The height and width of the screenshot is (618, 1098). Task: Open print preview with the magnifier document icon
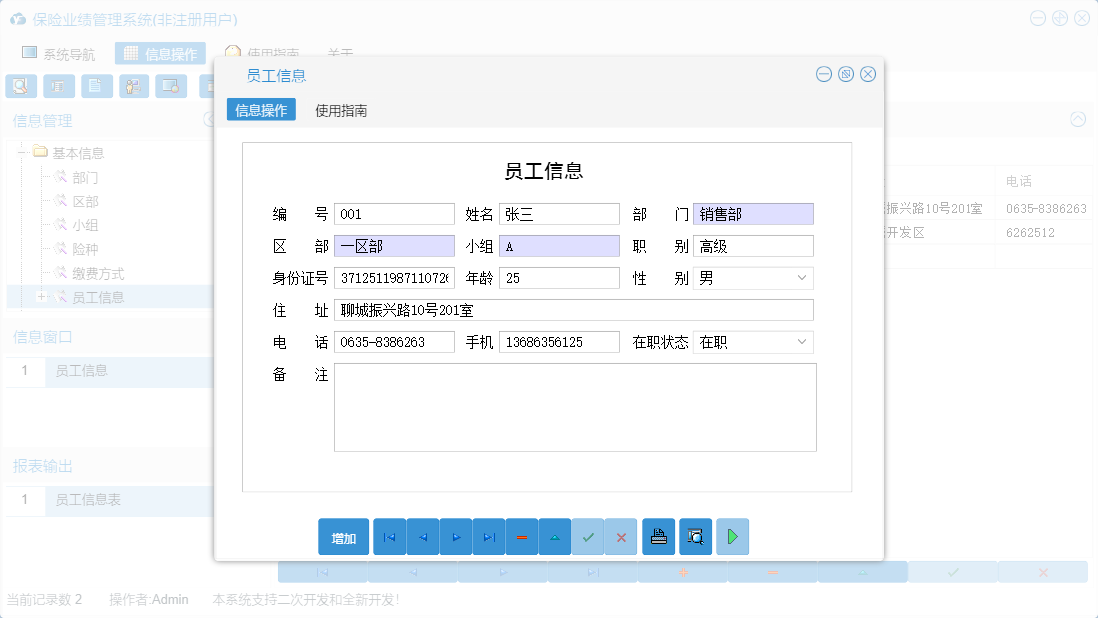click(x=695, y=537)
